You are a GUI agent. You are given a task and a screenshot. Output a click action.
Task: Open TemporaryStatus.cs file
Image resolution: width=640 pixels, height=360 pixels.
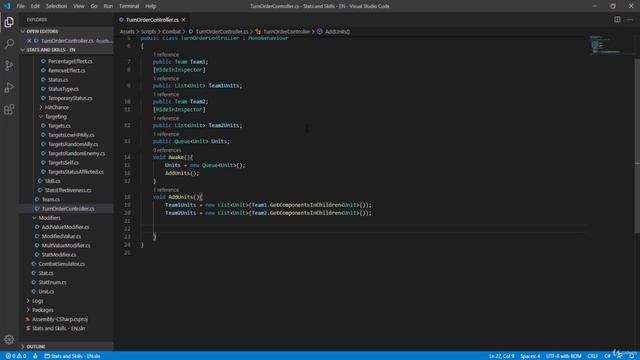pos(70,98)
